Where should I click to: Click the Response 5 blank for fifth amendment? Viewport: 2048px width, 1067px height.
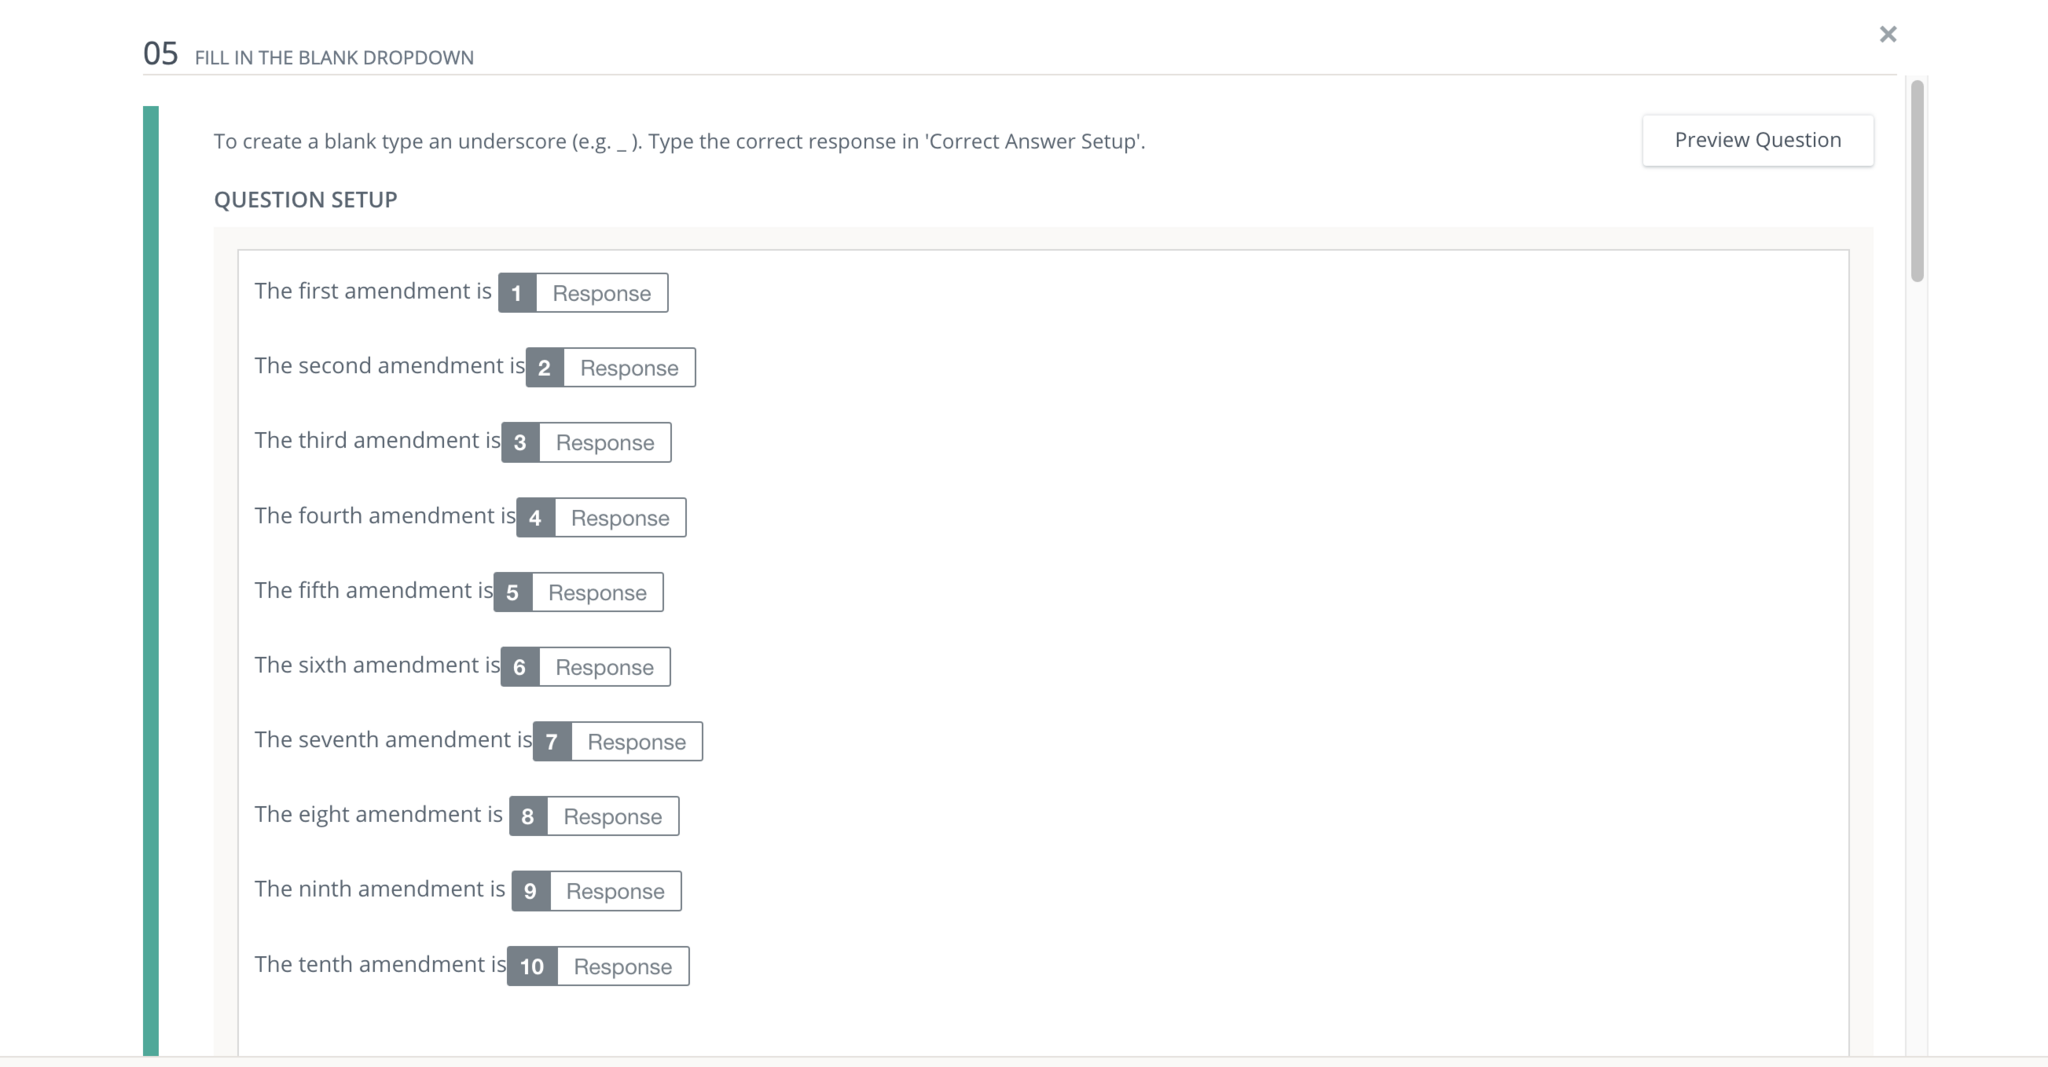click(597, 593)
